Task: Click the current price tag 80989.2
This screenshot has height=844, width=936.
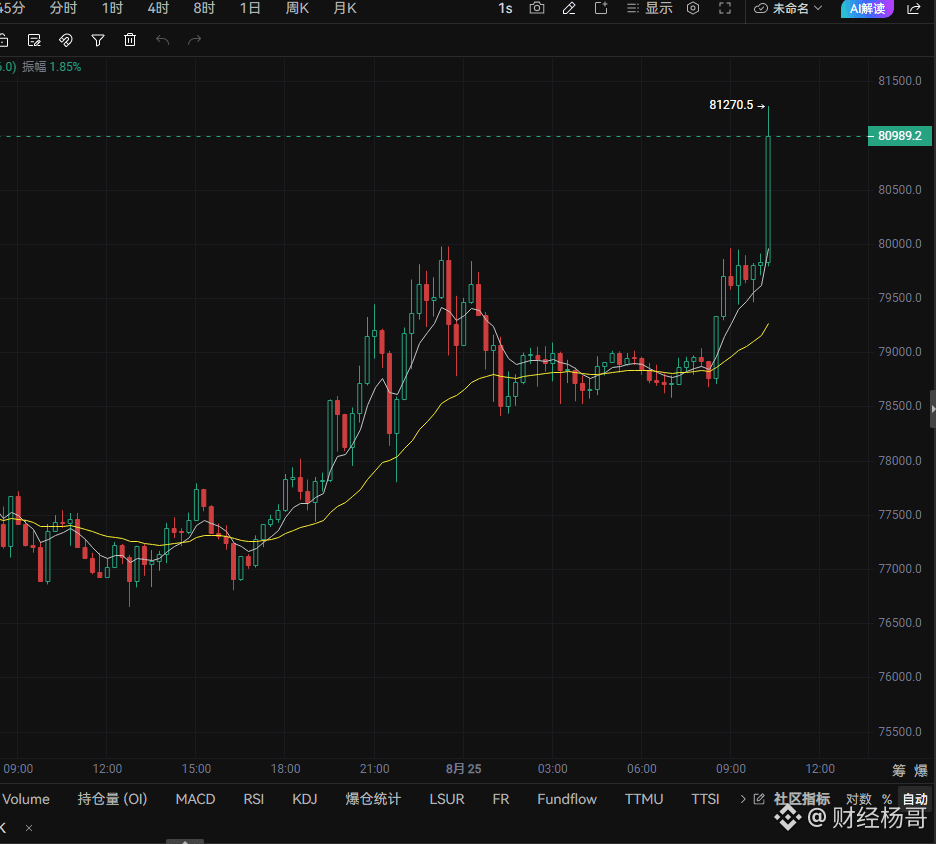Action: [x=899, y=136]
